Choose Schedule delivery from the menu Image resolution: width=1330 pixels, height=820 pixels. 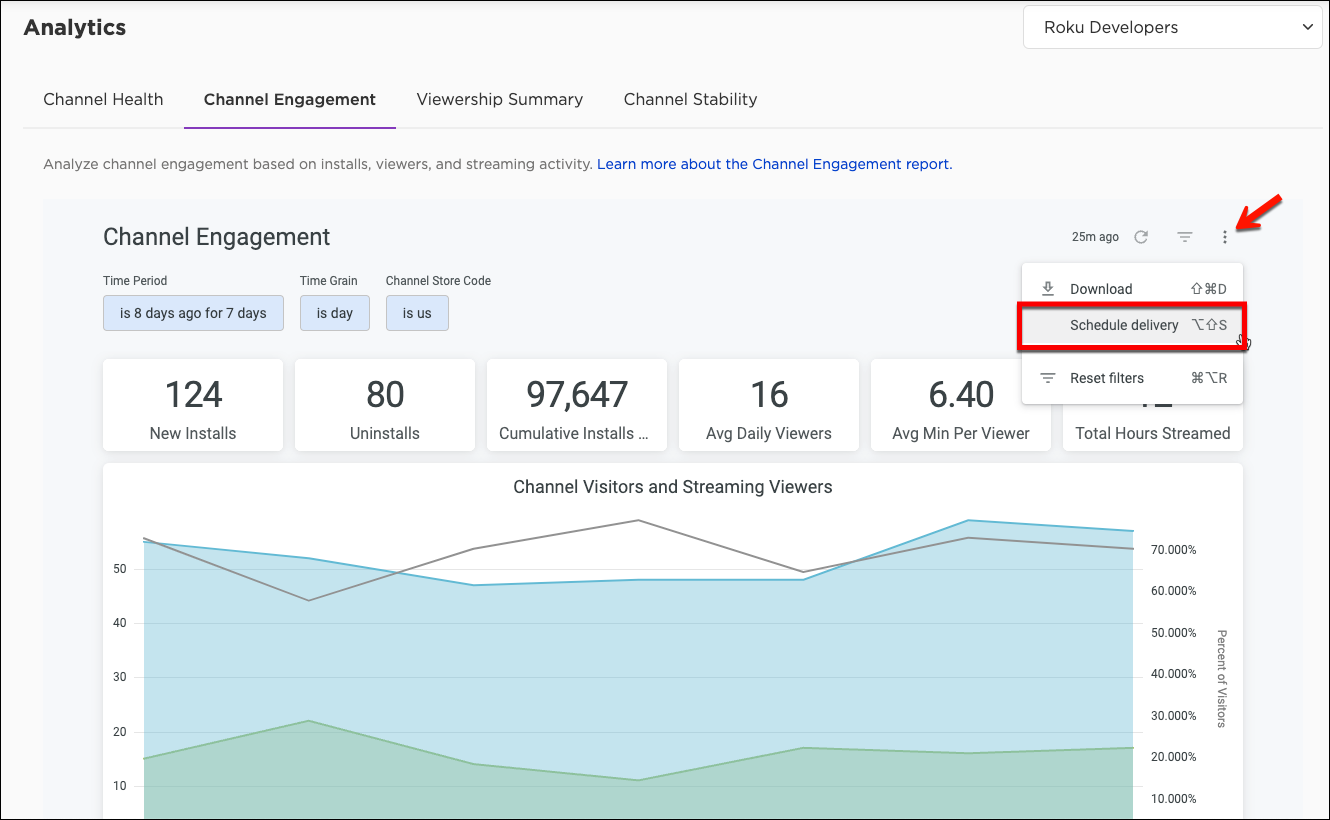(x=1124, y=325)
